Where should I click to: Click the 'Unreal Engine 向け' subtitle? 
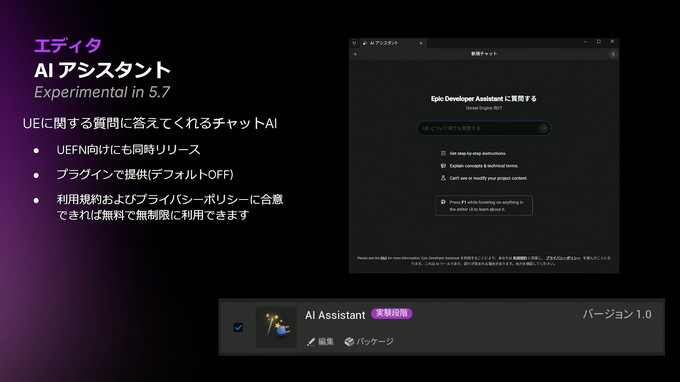(484, 108)
